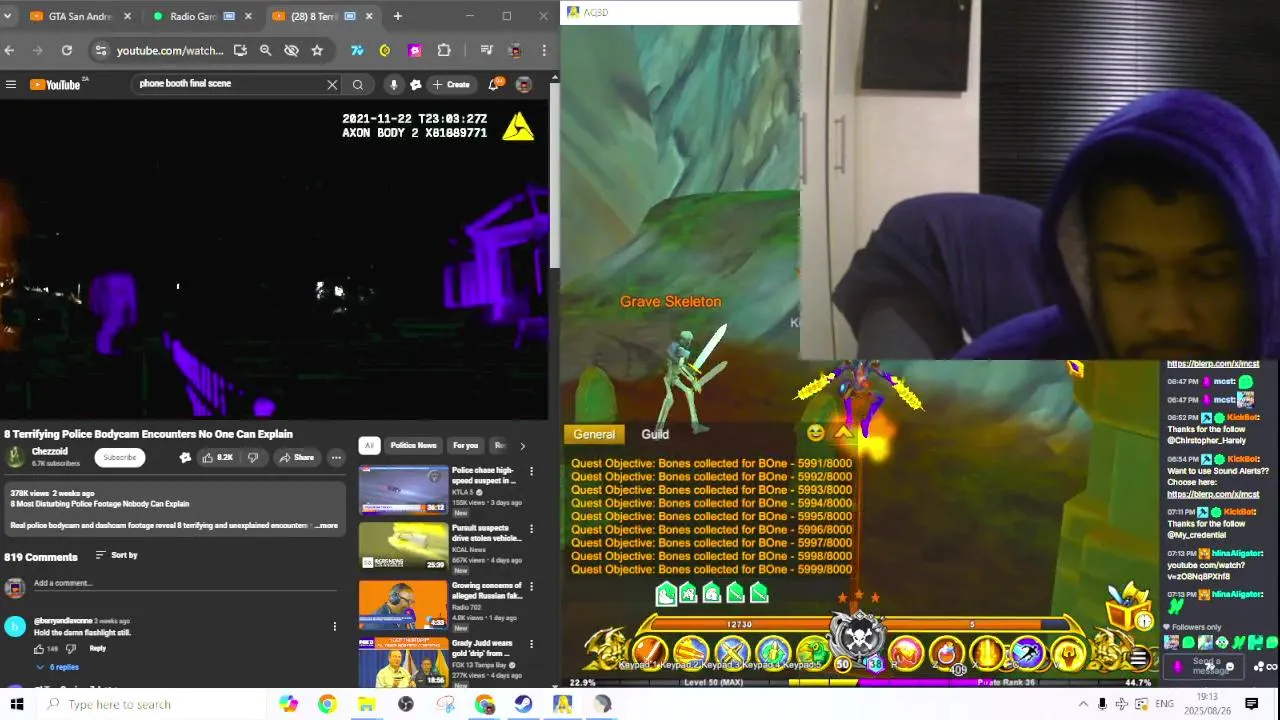Open Steam from the taskbar
The width and height of the screenshot is (1280, 720).
523,704
